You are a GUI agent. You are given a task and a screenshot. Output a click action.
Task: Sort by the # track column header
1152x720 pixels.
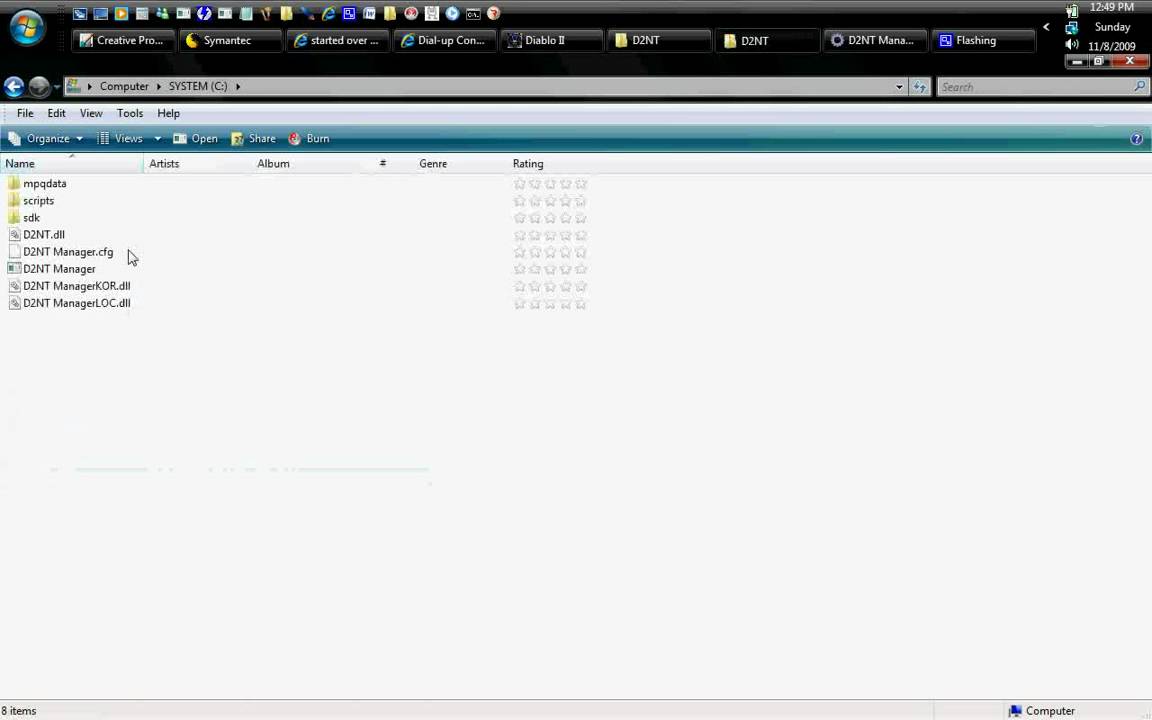pyautogui.click(x=383, y=164)
